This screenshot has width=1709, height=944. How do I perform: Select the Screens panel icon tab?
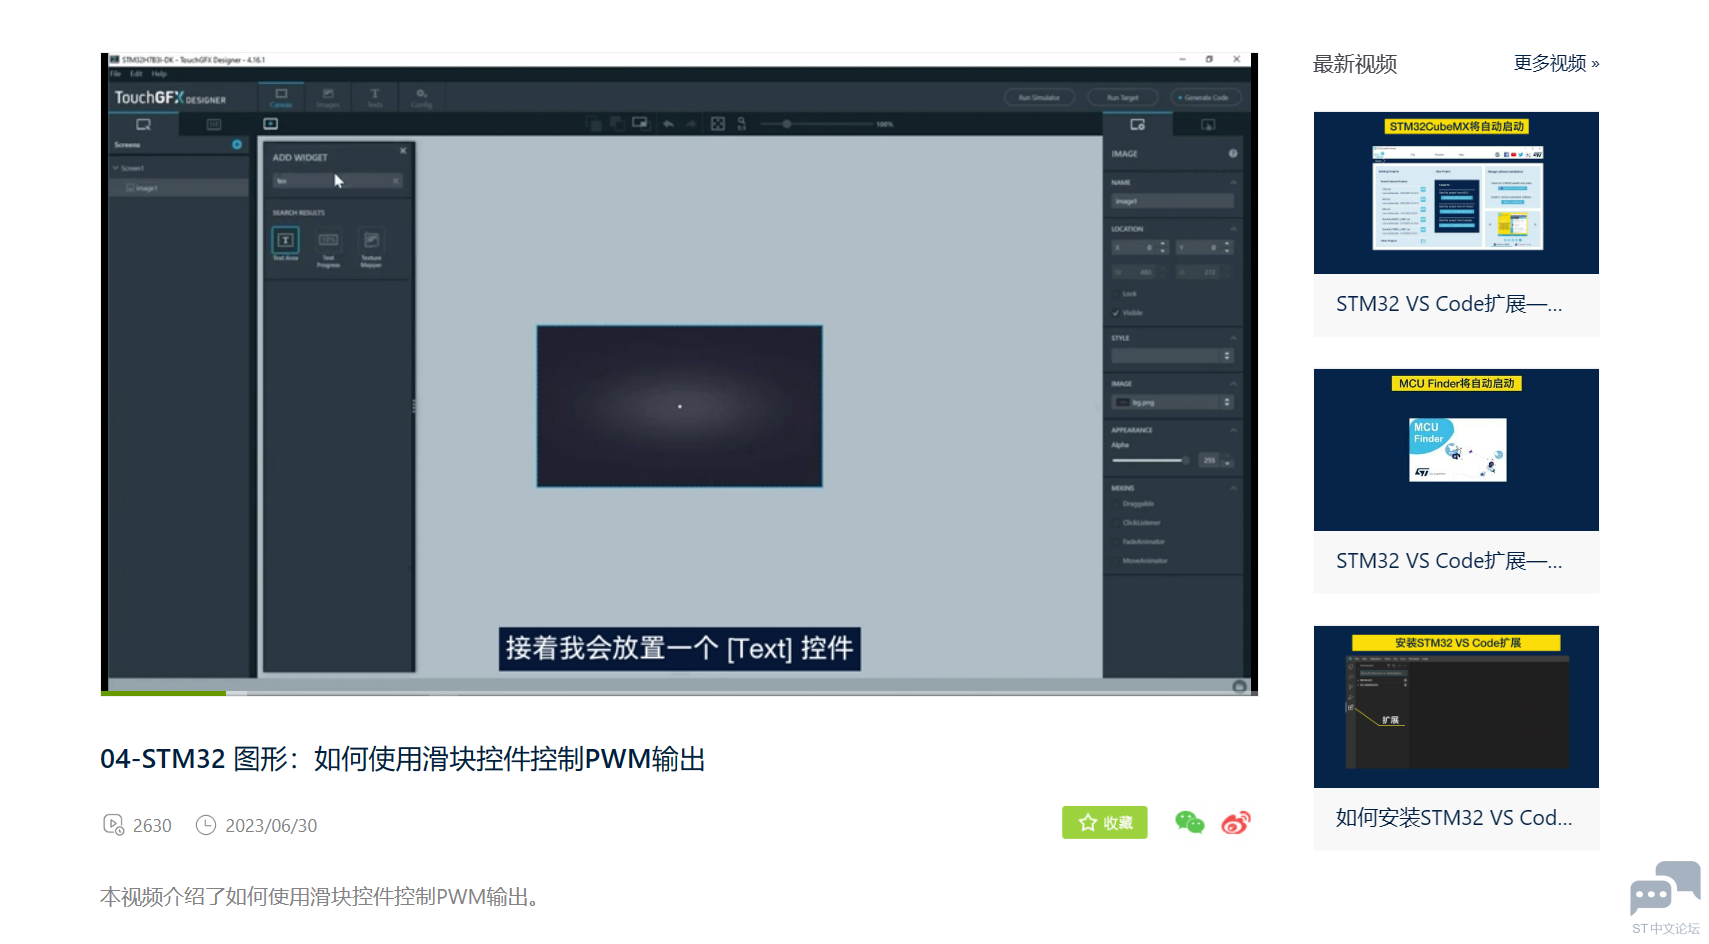pyautogui.click(x=143, y=125)
